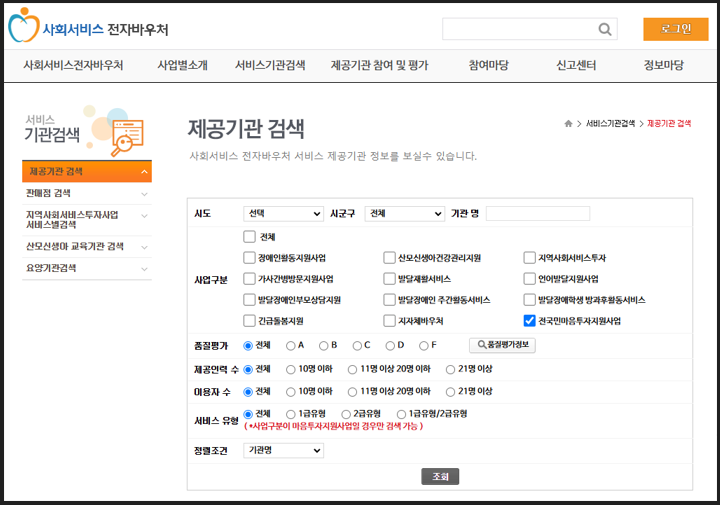
Task: Click the magnifier search icon in header
Action: point(605,29)
